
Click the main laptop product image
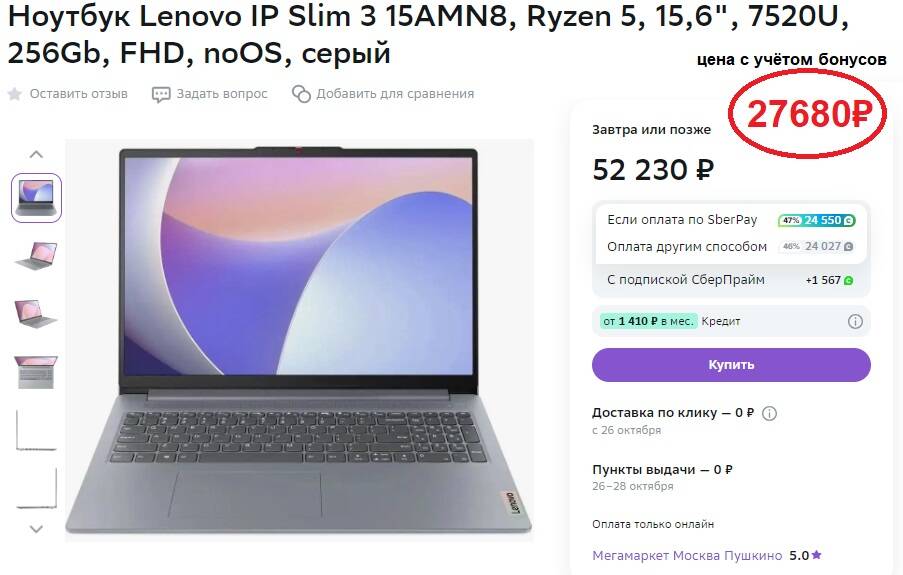click(299, 338)
